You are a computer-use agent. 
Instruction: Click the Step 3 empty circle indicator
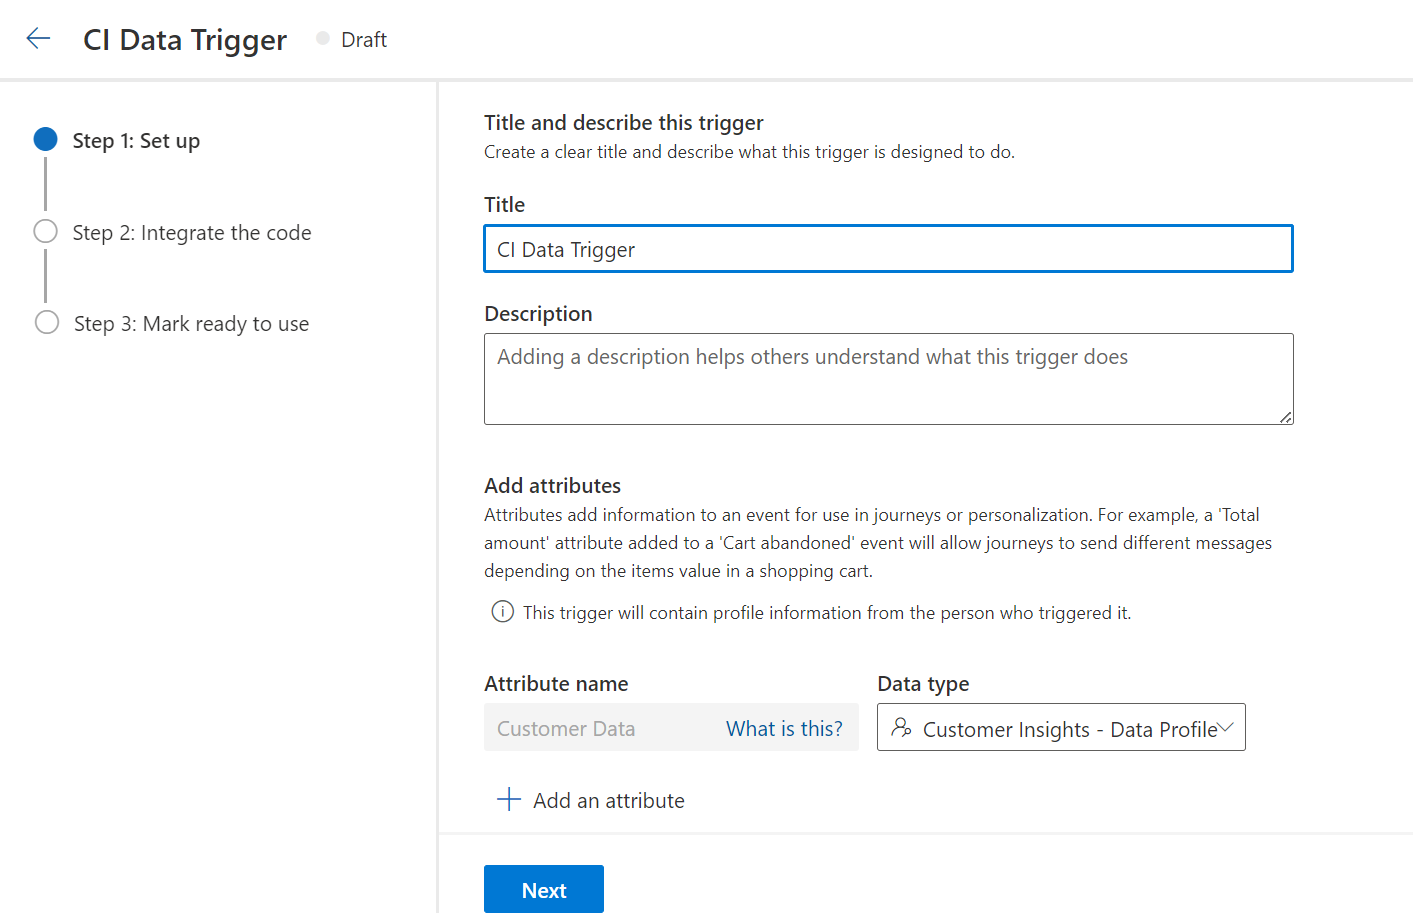[x=45, y=322]
